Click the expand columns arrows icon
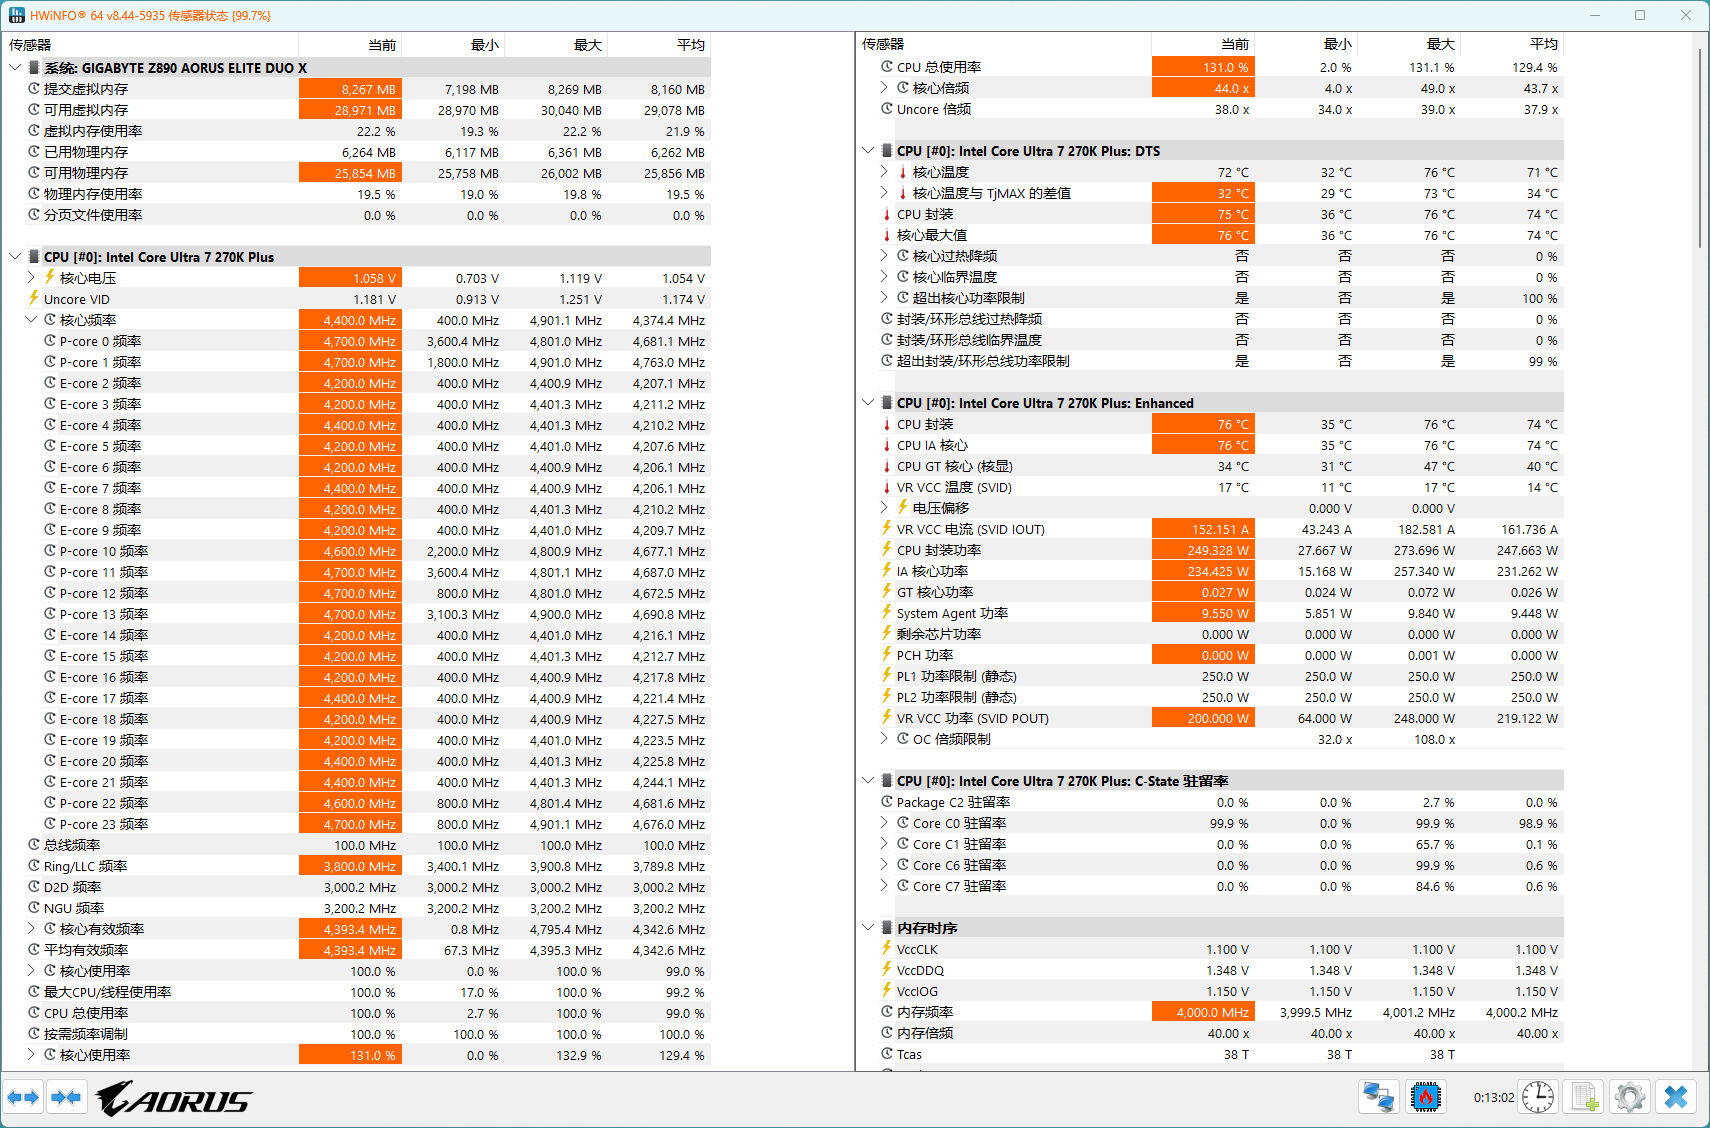 click(x=23, y=1097)
